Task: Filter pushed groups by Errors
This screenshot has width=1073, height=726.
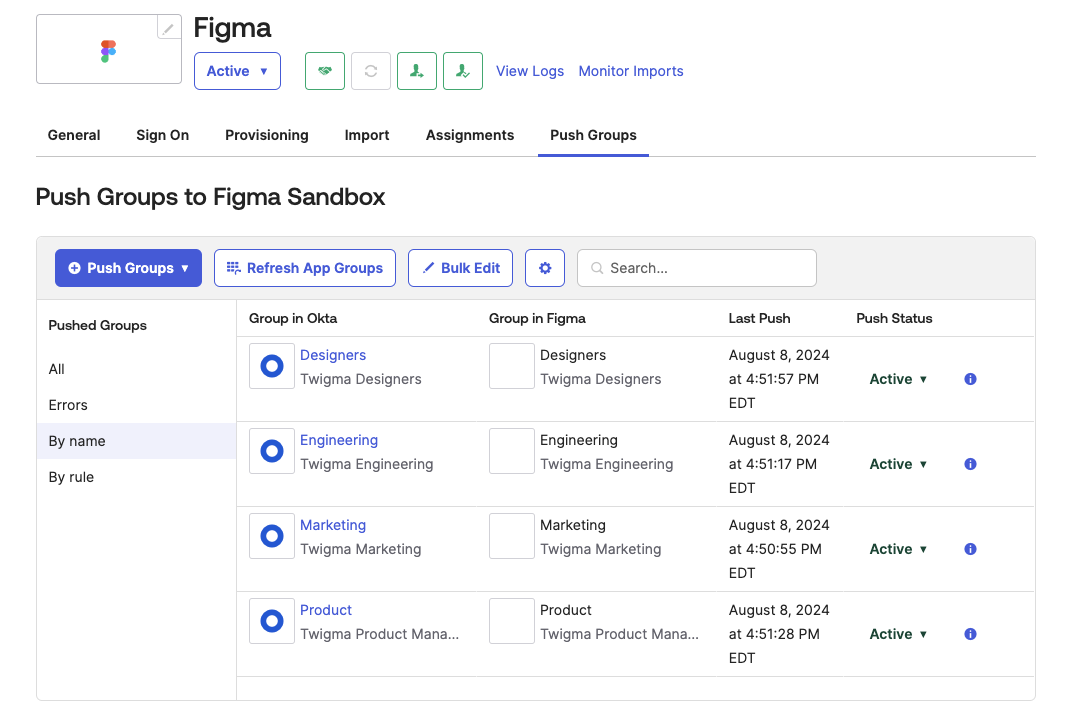Action: click(136, 405)
